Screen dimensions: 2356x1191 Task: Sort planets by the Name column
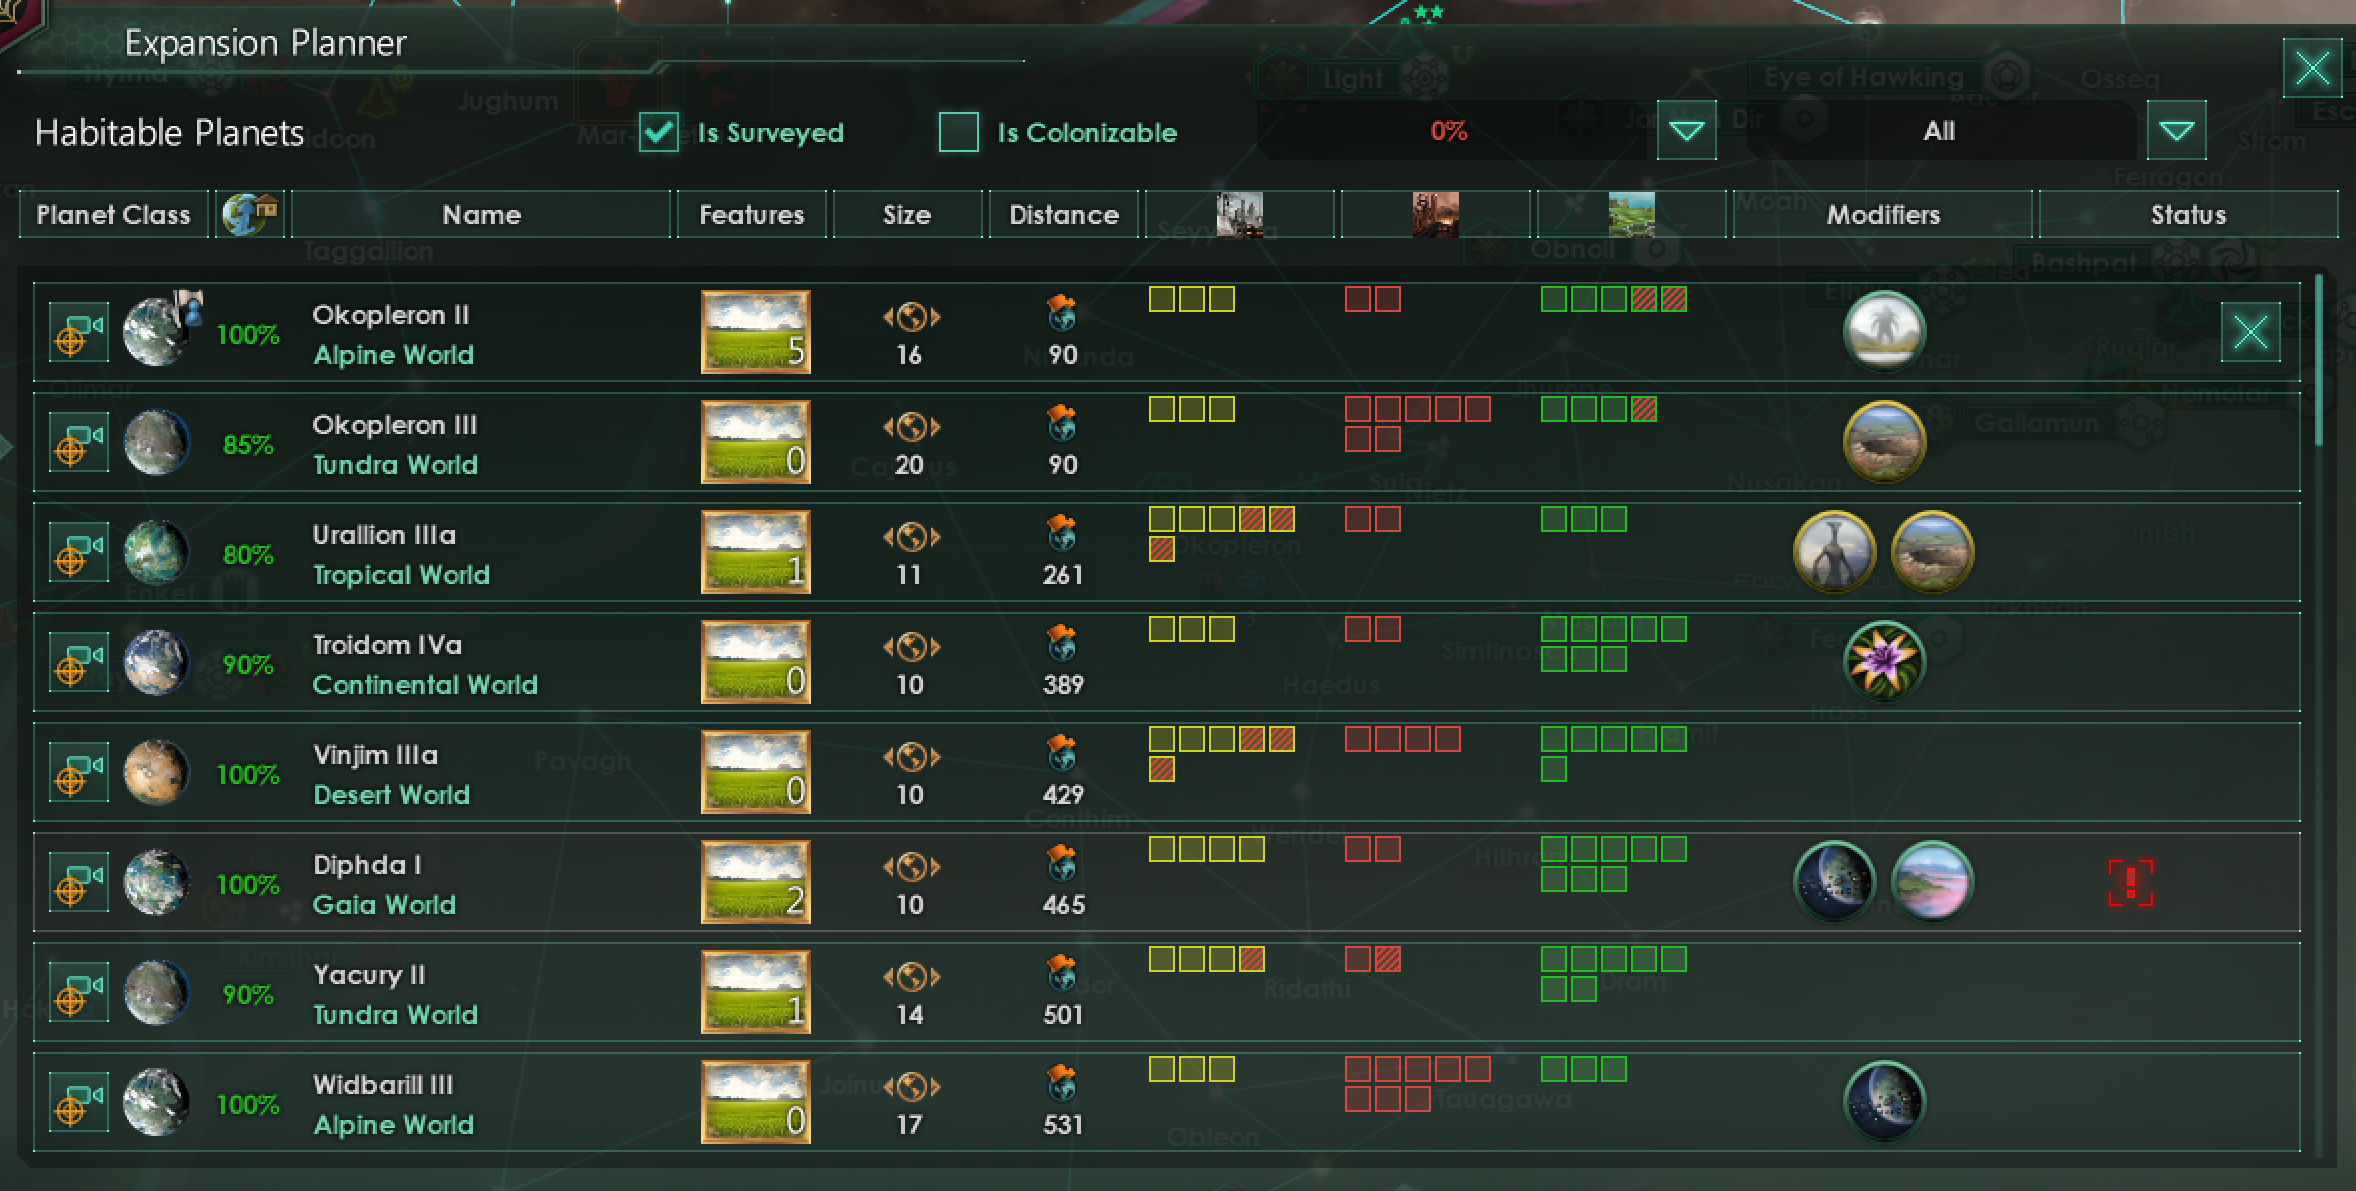pyautogui.click(x=481, y=213)
